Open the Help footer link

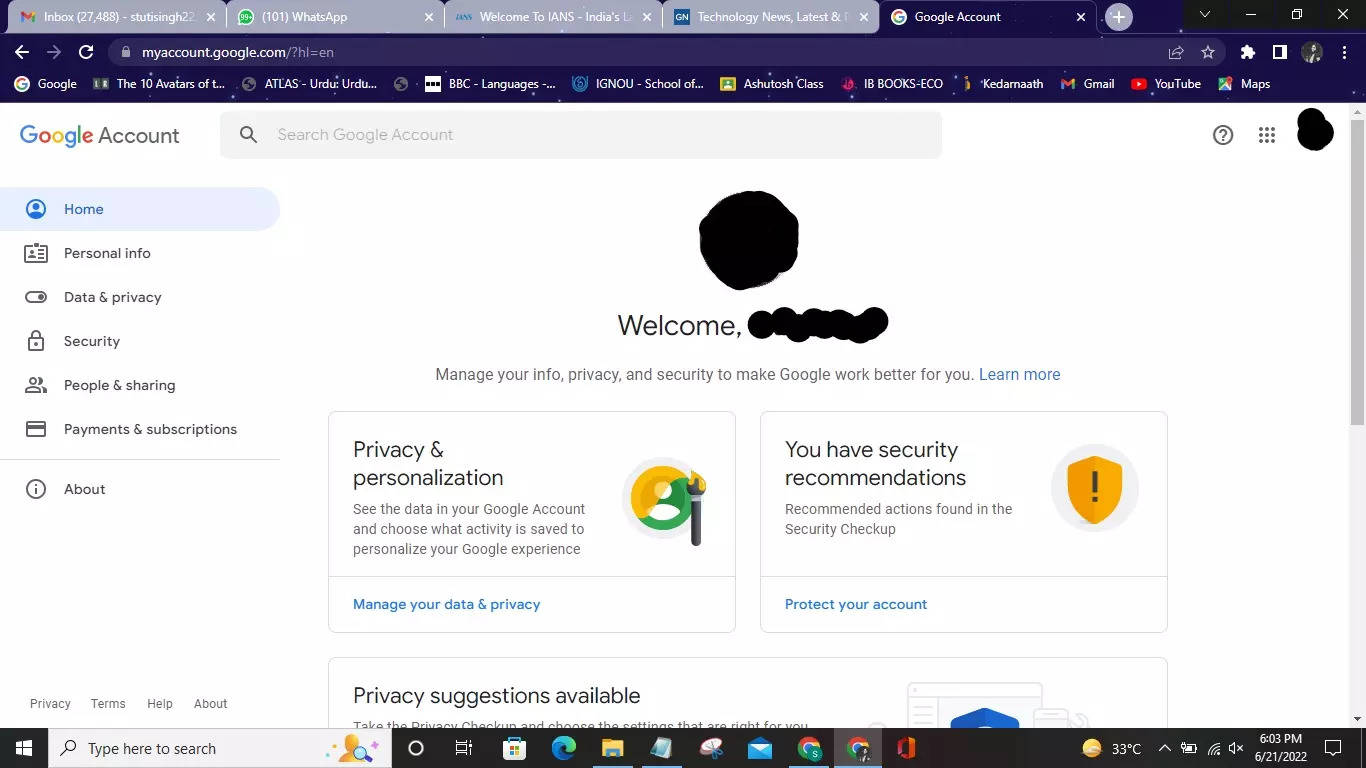[x=160, y=704]
